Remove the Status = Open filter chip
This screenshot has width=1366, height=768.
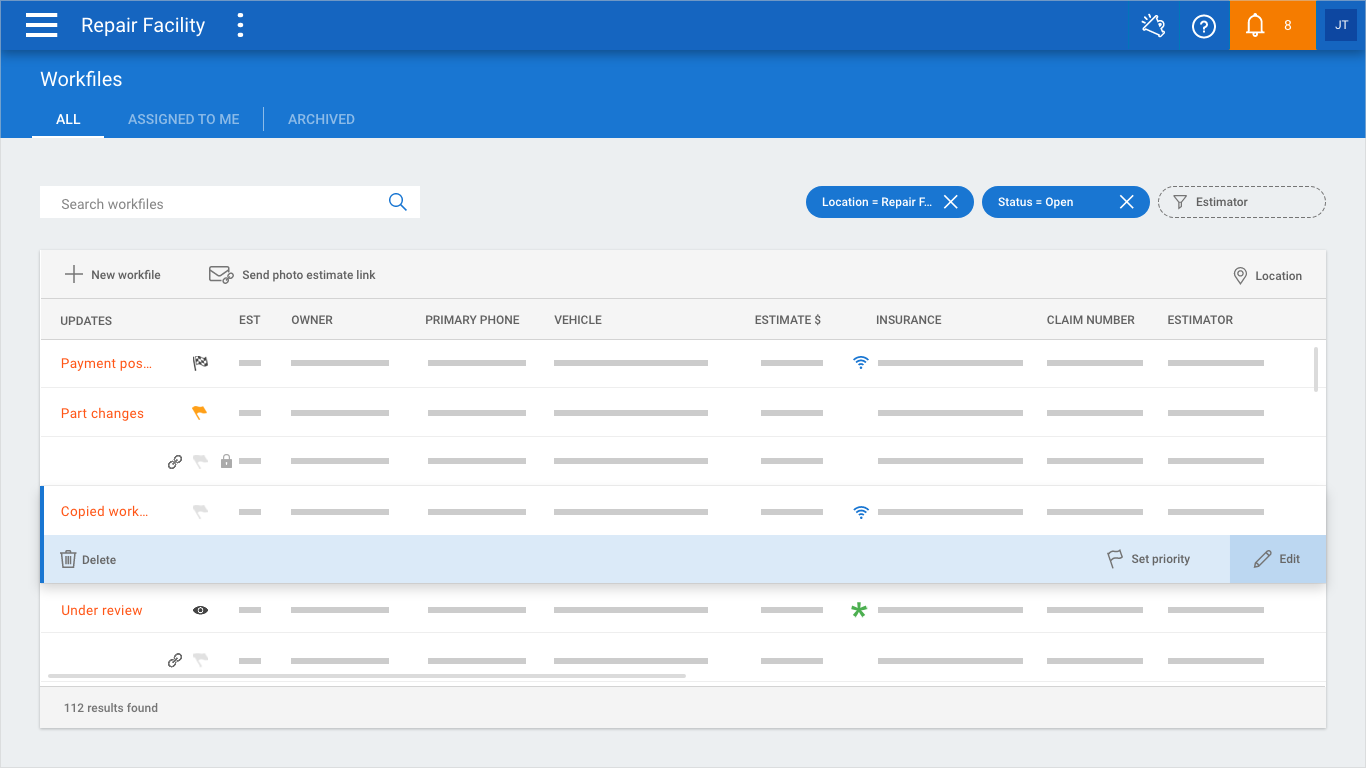pos(1127,202)
